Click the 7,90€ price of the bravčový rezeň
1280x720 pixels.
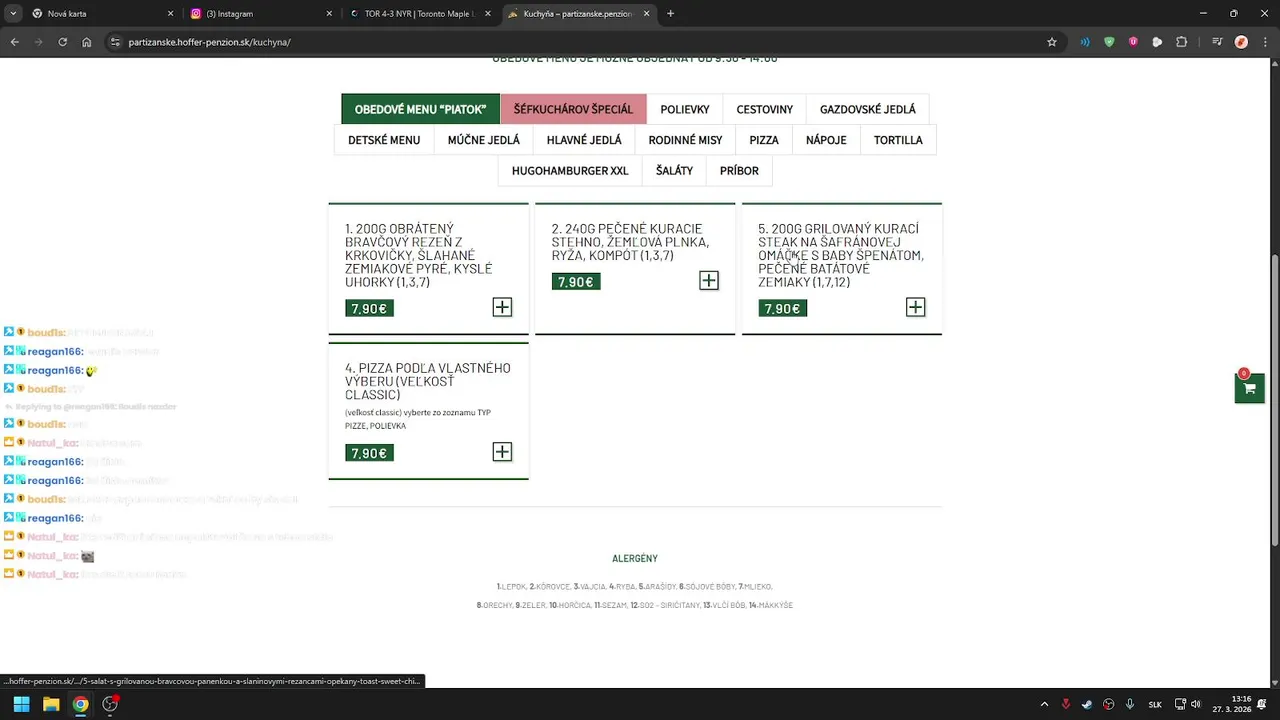[x=369, y=308]
